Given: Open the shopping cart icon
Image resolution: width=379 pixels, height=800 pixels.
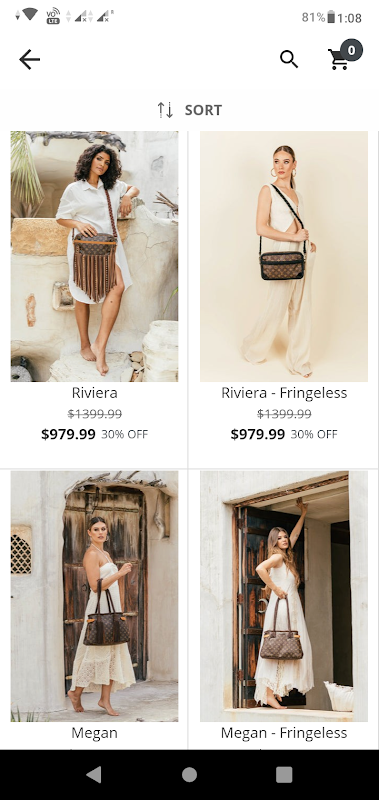Looking at the screenshot, I should pos(338,60).
